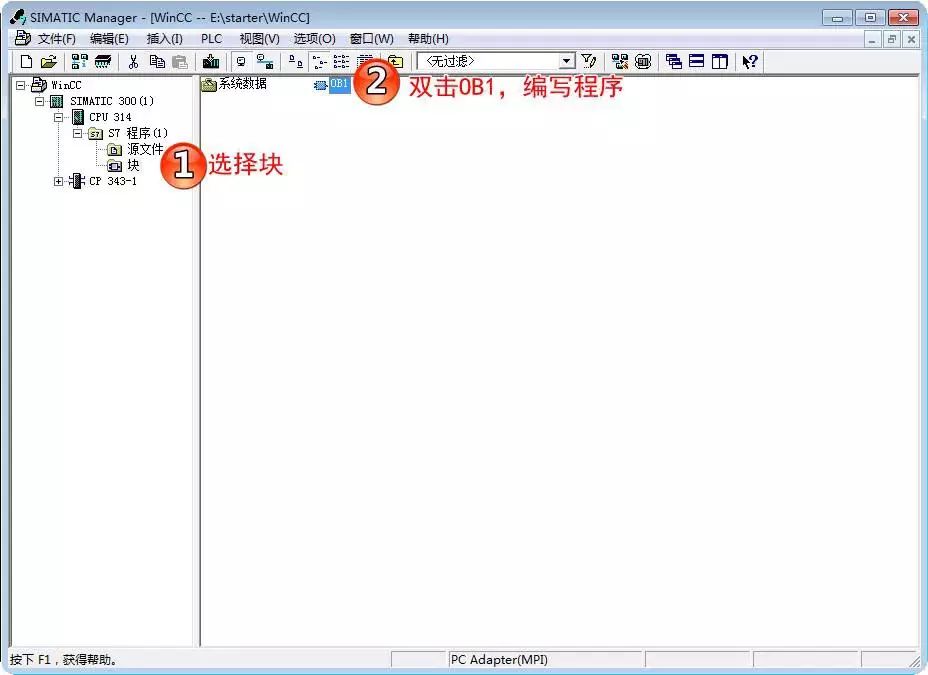Open the 窗口(W) menu
The height and width of the screenshot is (675, 928).
pyautogui.click(x=372, y=39)
